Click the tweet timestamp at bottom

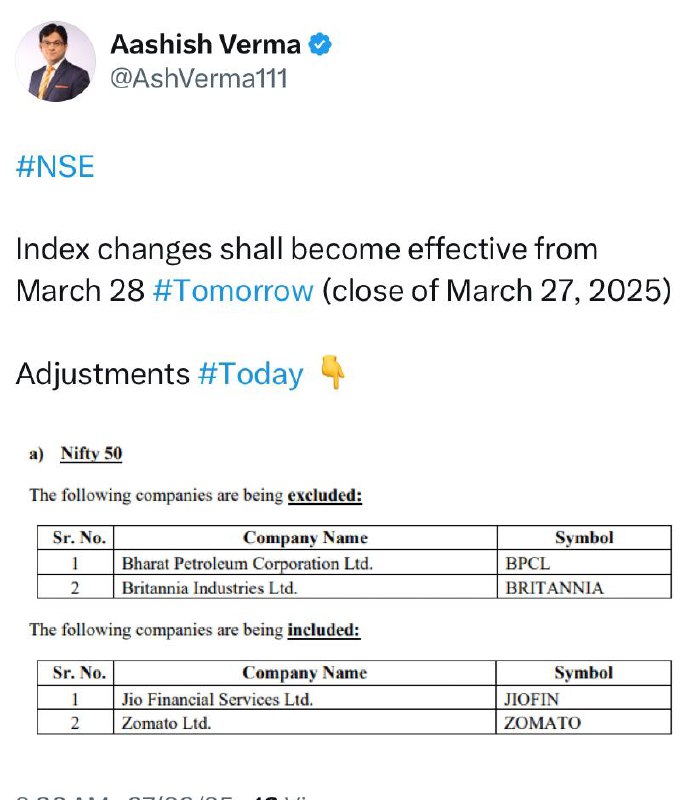click(124, 797)
